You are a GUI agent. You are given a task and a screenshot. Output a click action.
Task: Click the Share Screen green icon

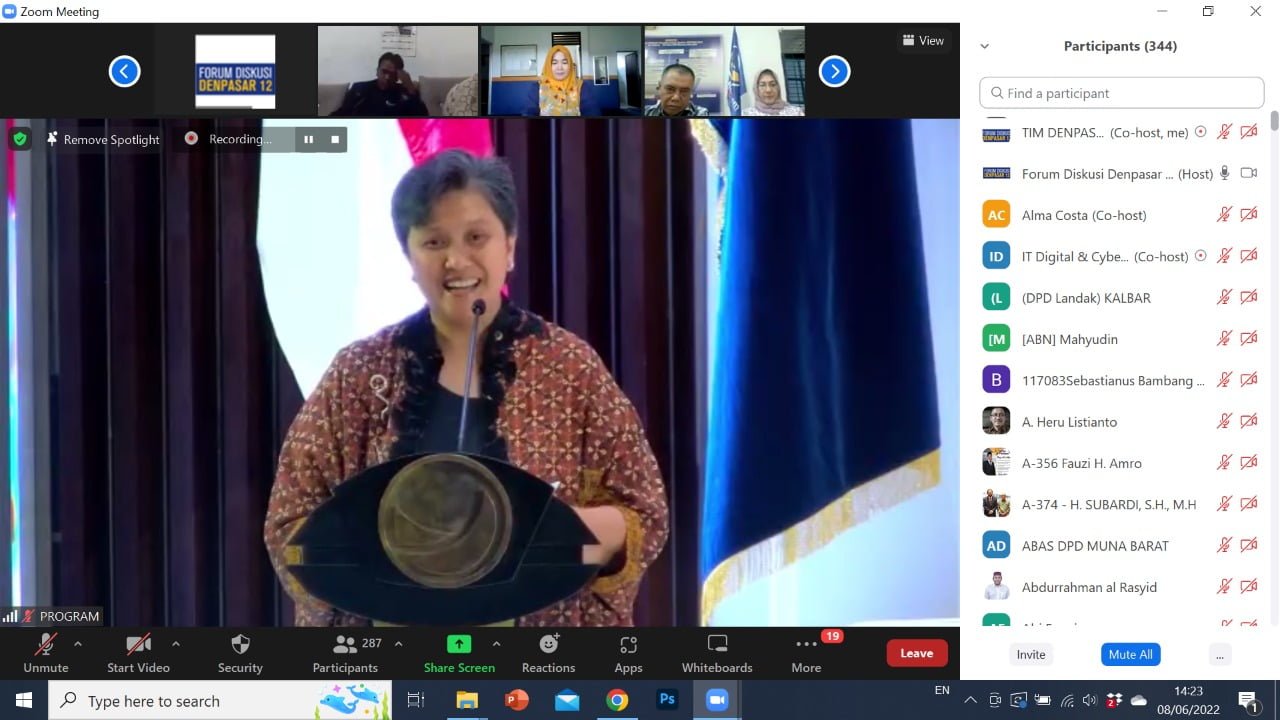click(458, 645)
